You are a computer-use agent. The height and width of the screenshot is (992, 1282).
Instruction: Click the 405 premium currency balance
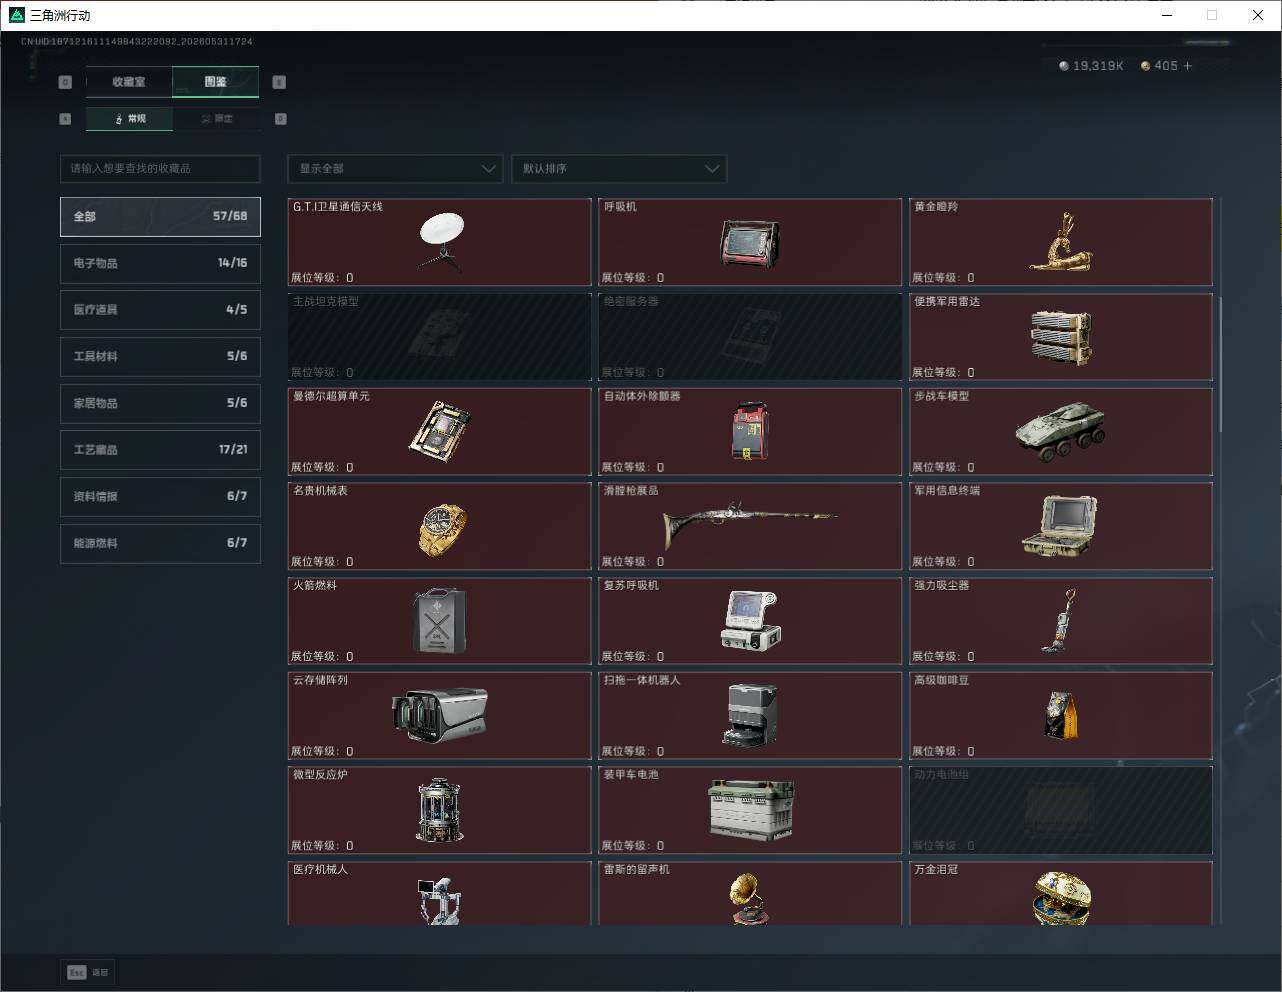pyautogui.click(x=1166, y=66)
